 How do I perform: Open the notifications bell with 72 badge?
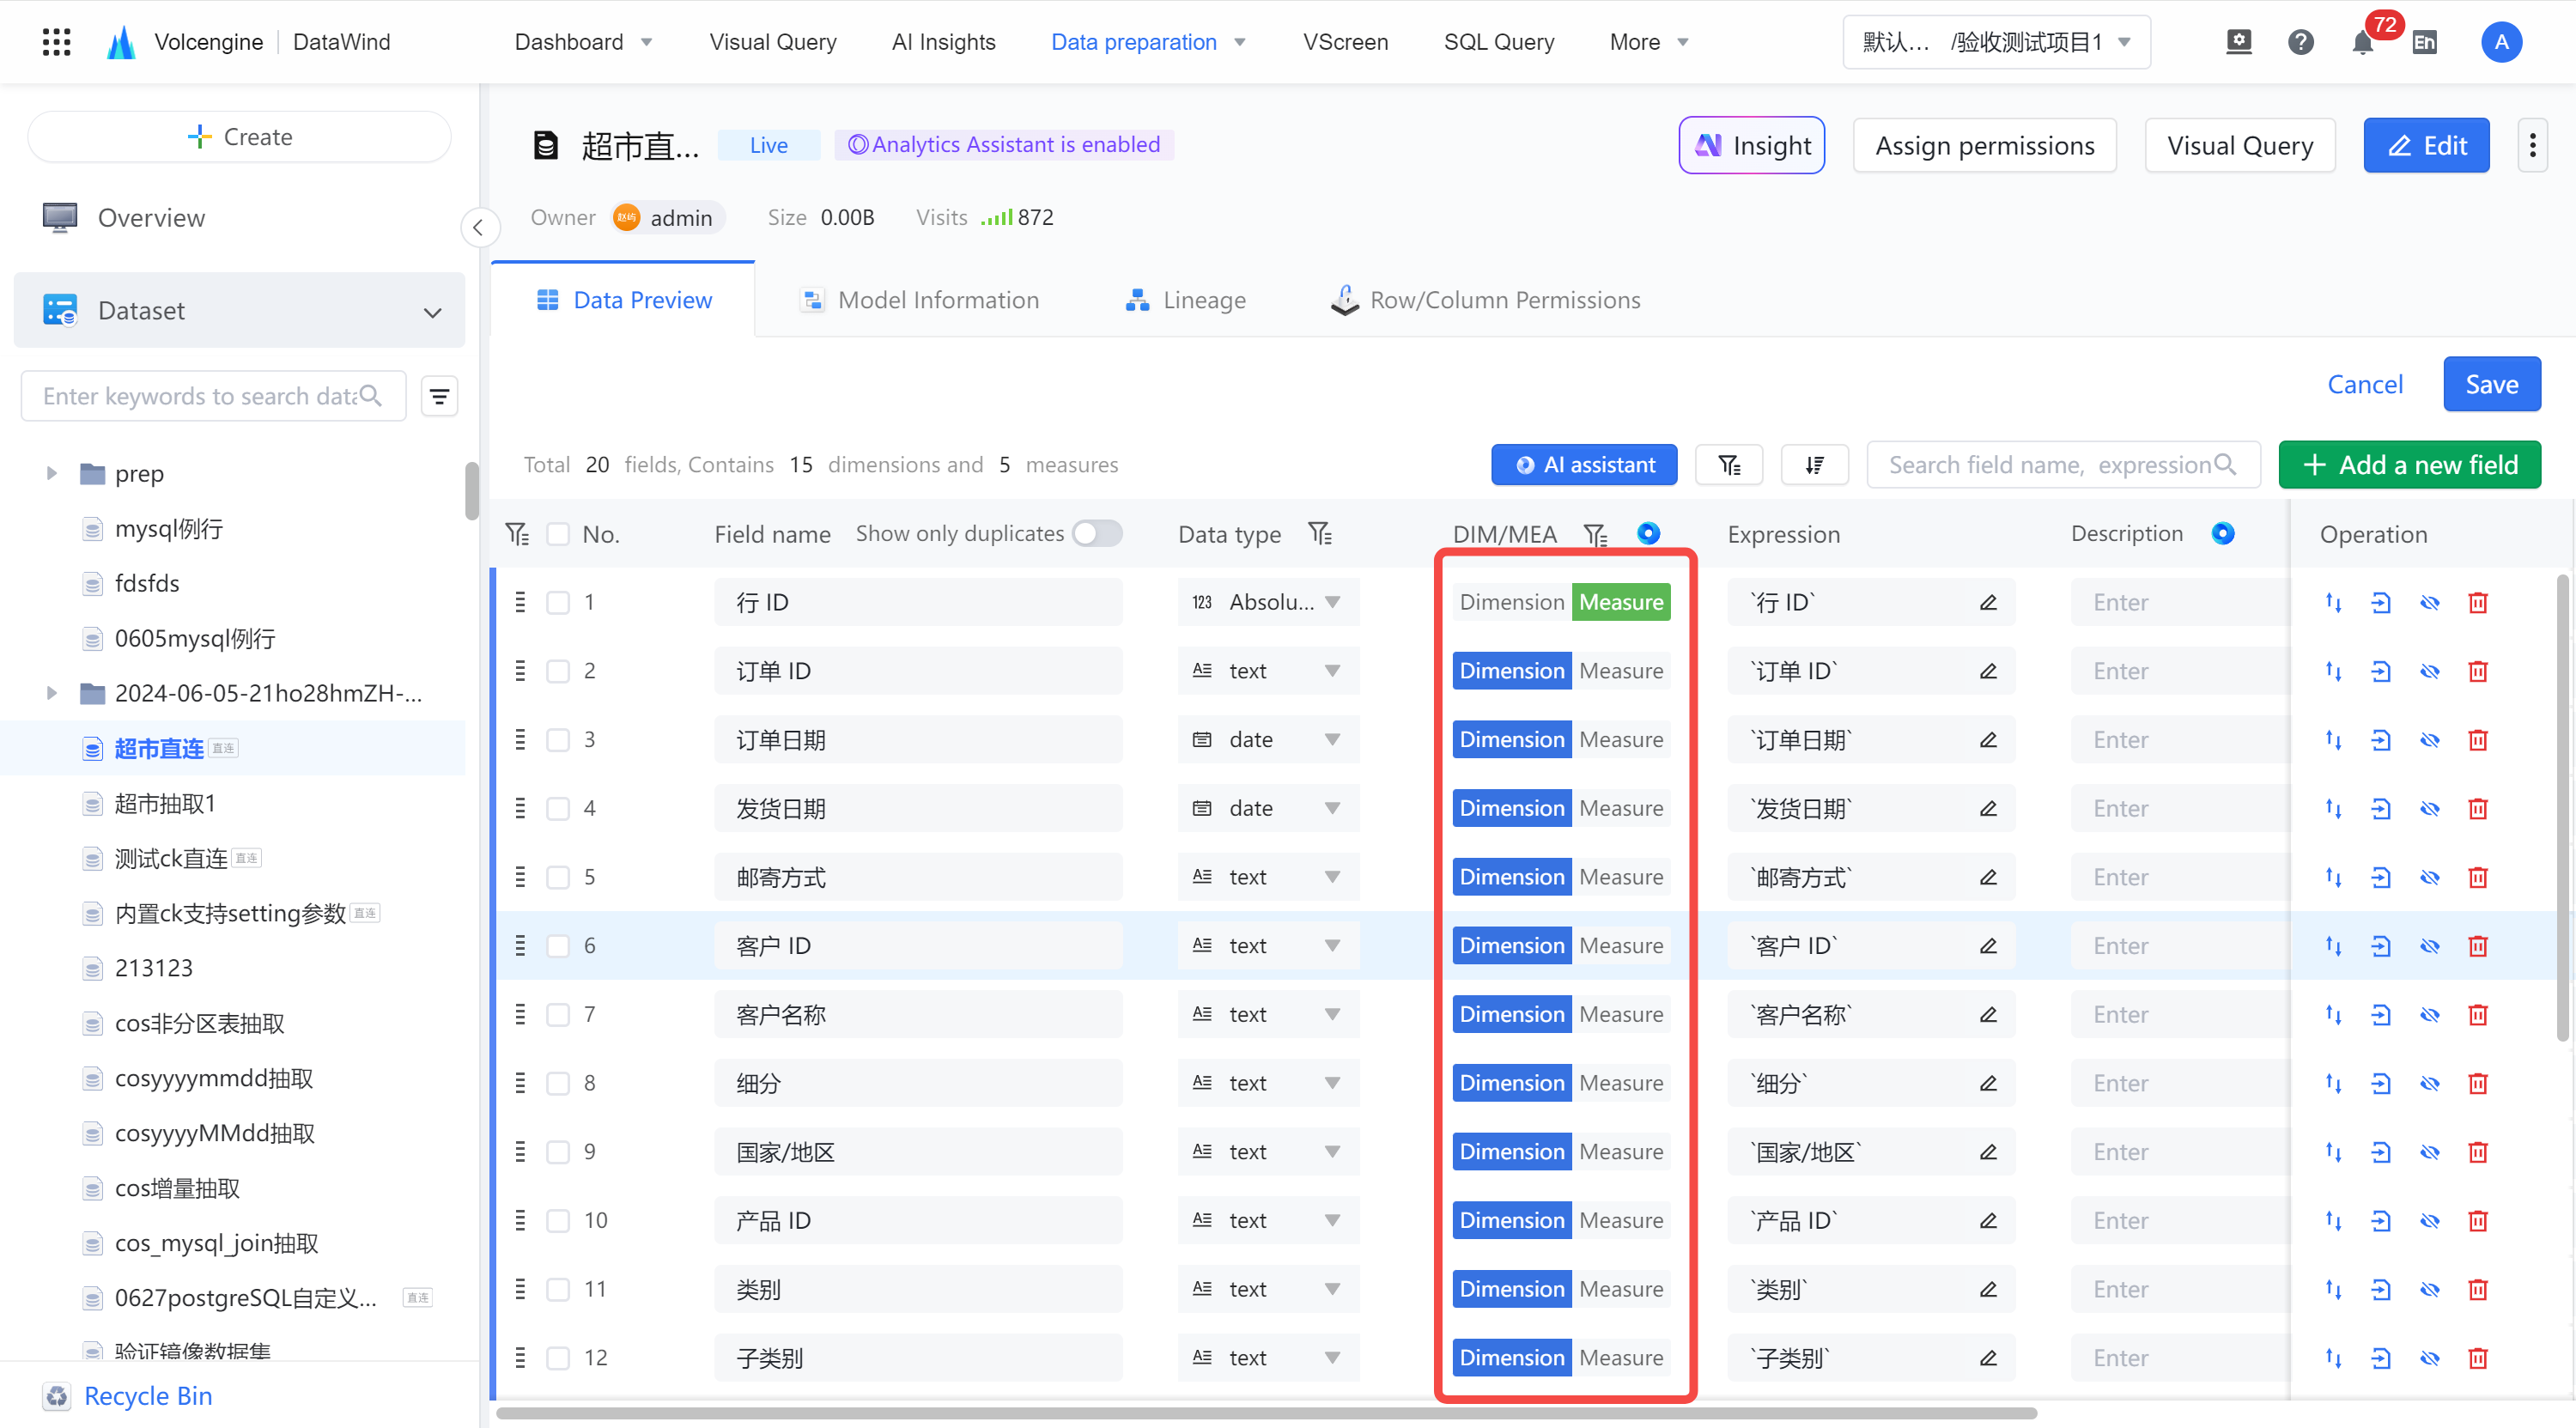click(x=2363, y=42)
